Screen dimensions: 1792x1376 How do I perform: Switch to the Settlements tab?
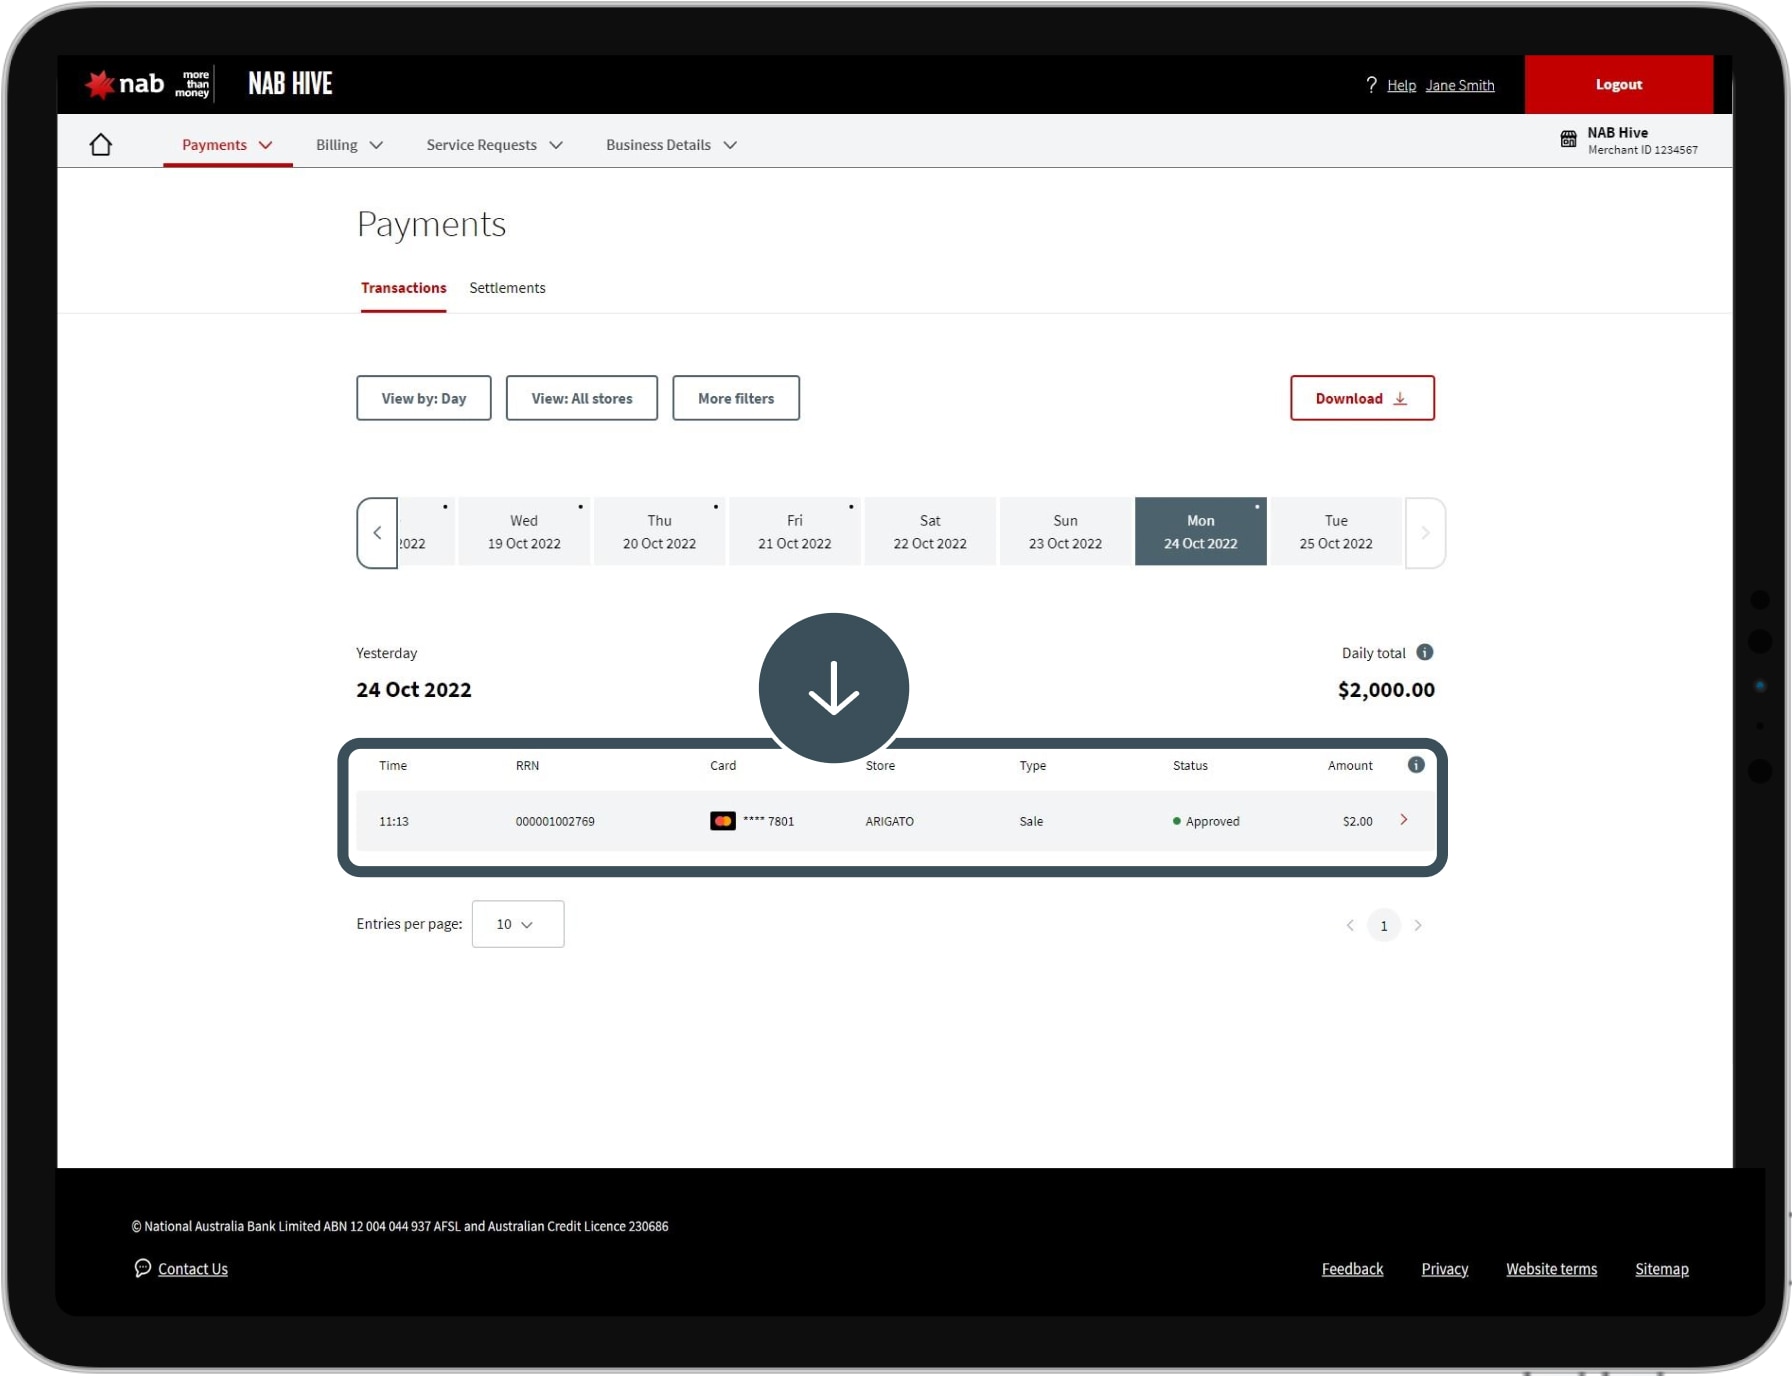coord(507,288)
